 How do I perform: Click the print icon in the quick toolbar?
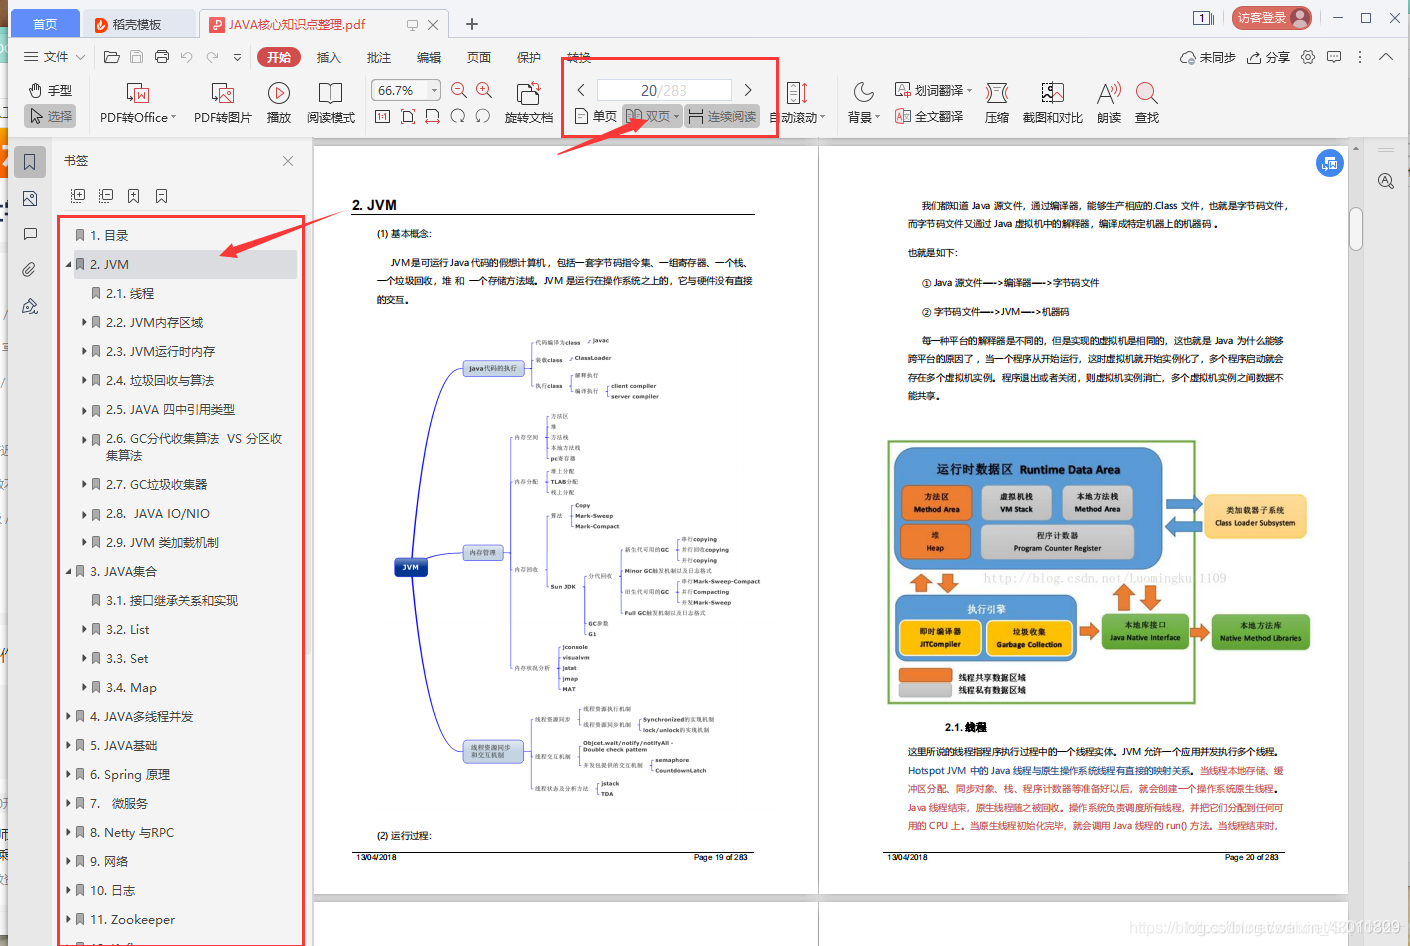(162, 57)
